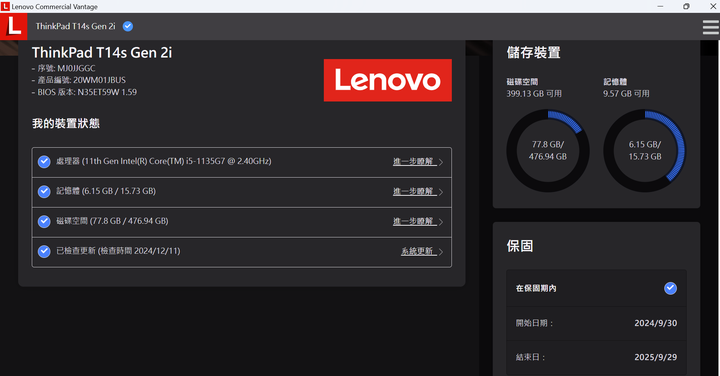Click the Lenovo Vantage L logo in the header
The width and height of the screenshot is (720, 376).
pyautogui.click(x=13, y=26)
